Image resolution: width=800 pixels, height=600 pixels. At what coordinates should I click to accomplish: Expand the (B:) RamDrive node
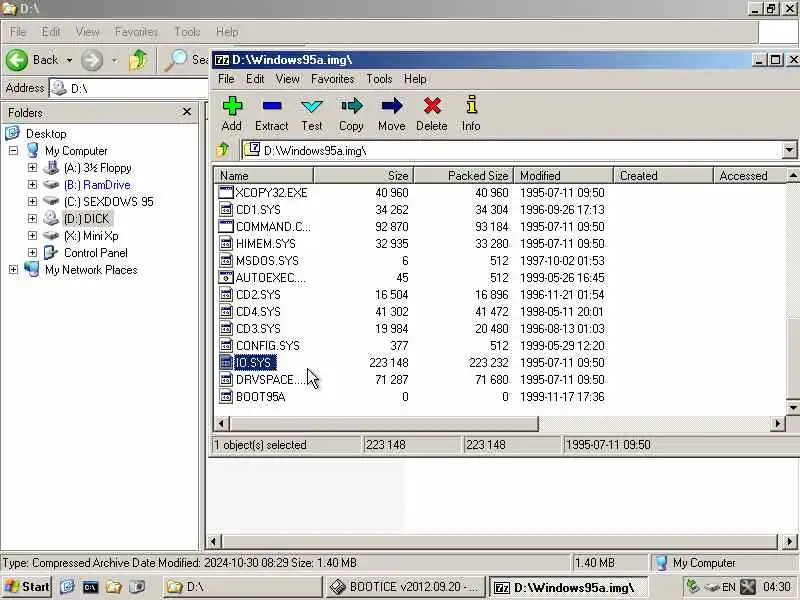(32, 184)
